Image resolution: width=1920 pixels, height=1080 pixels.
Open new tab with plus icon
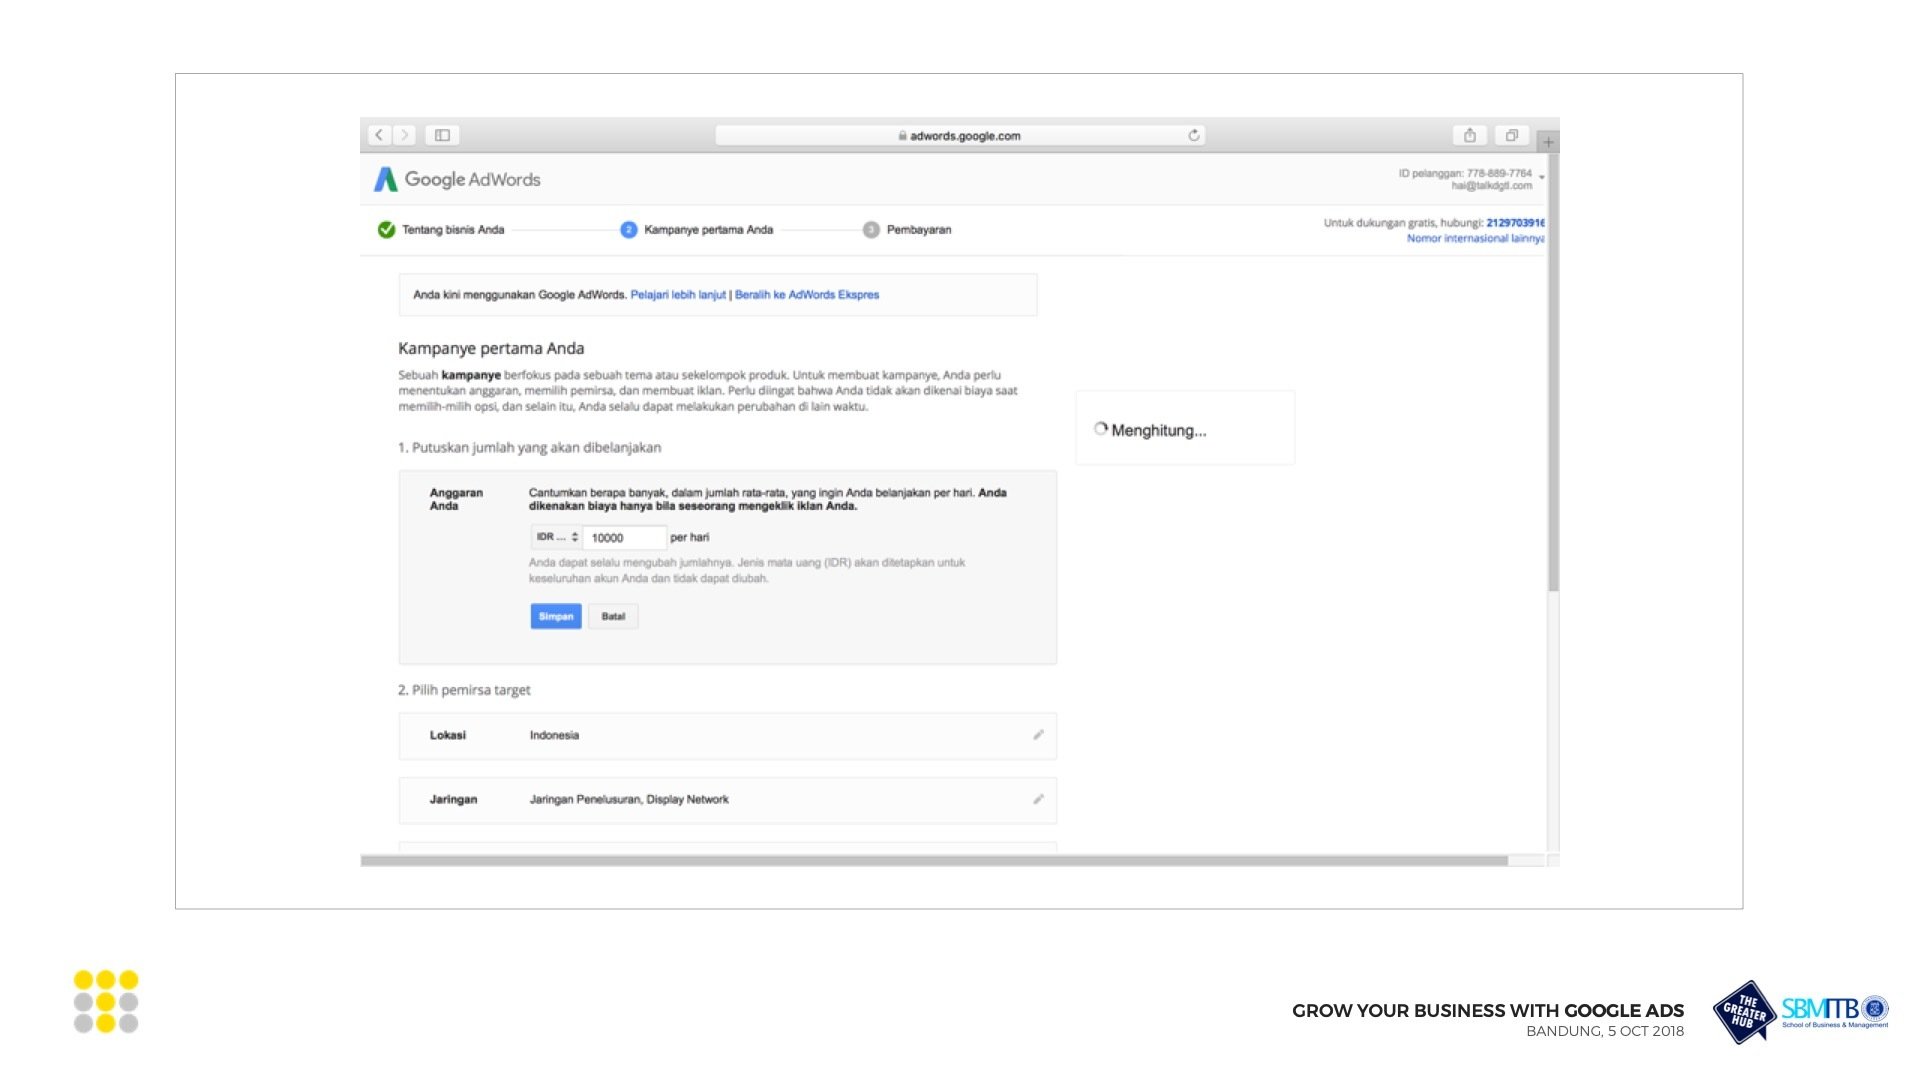click(1548, 142)
